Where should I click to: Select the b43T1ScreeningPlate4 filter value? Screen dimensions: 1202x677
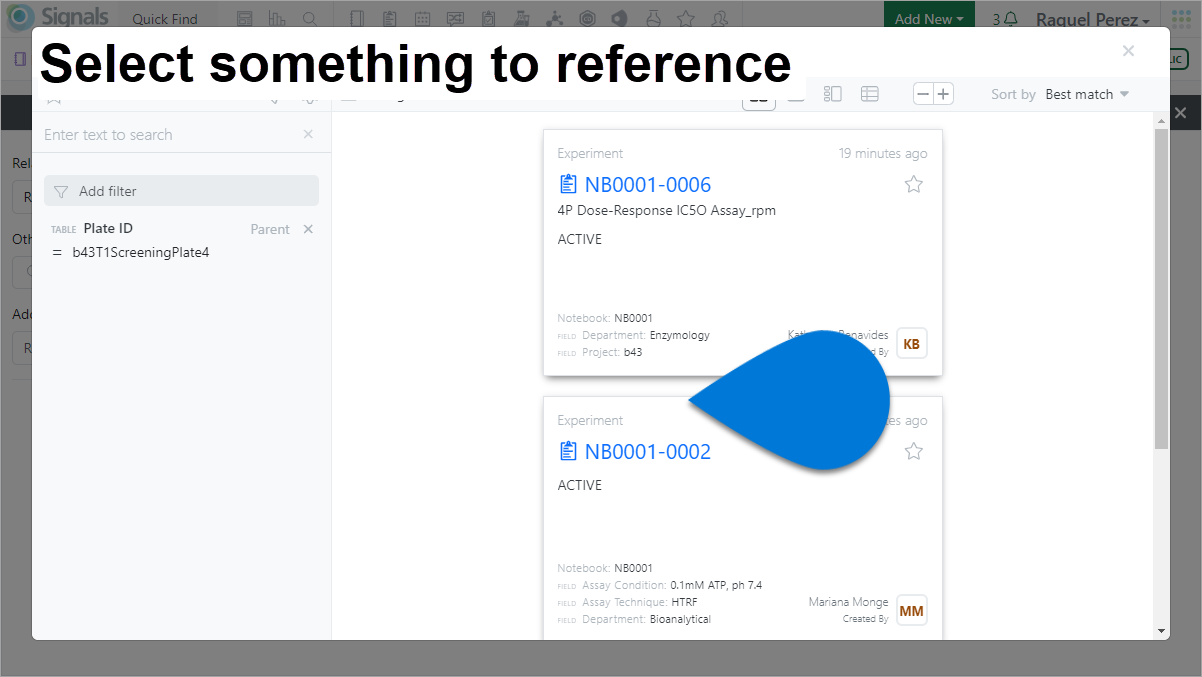tap(140, 252)
